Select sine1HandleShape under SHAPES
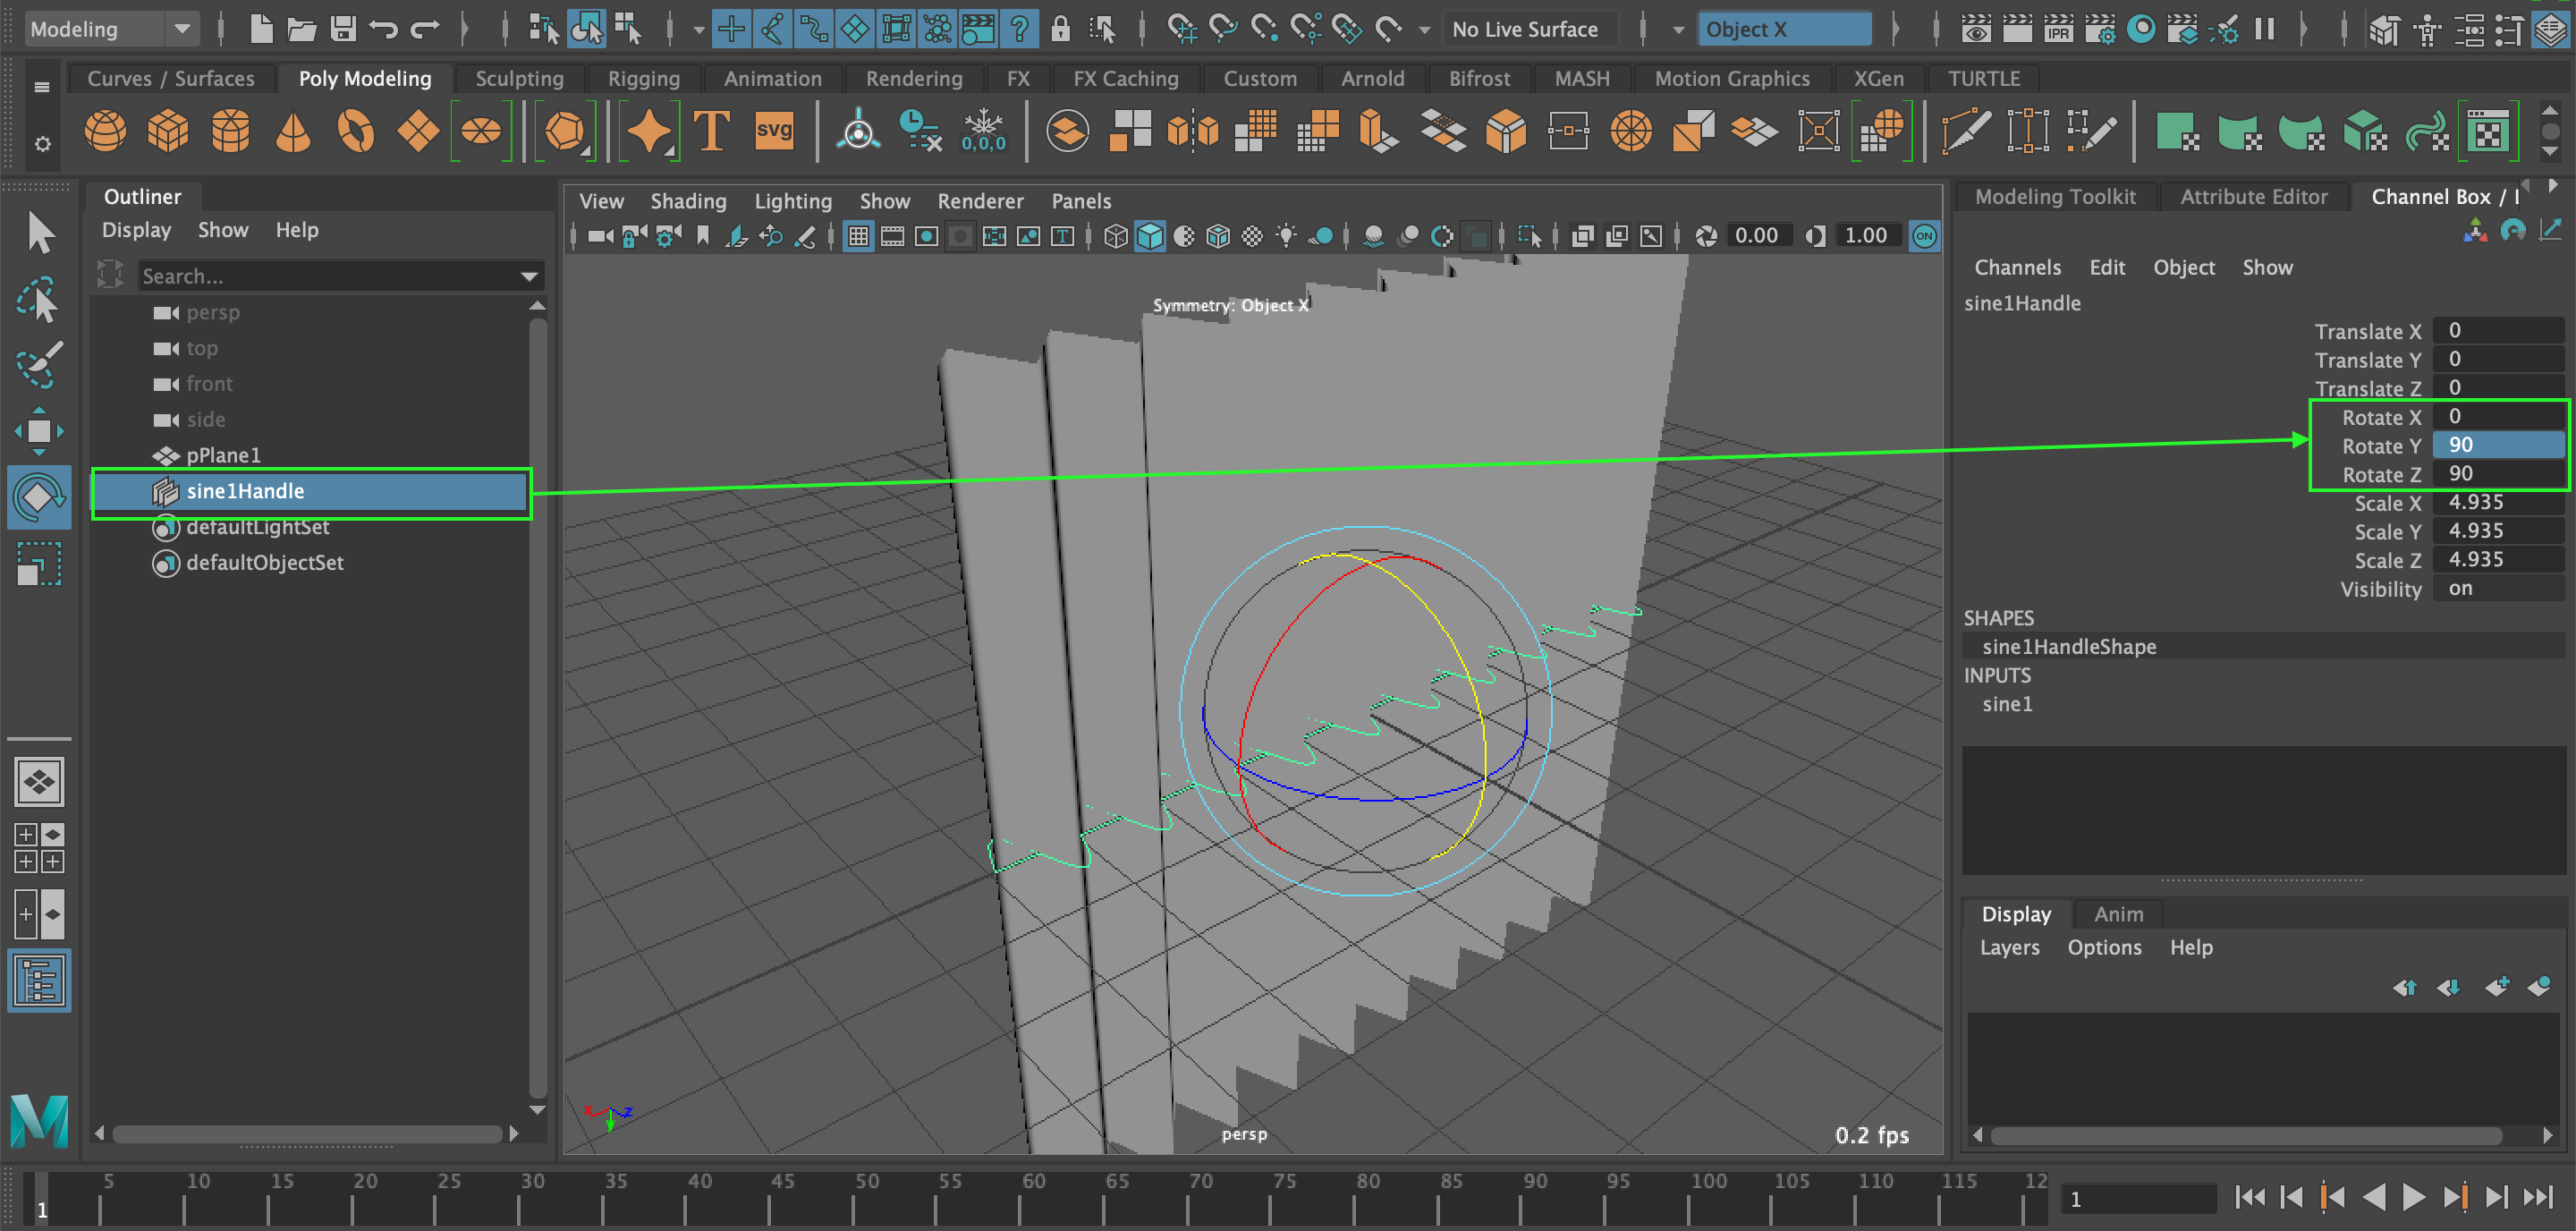 click(2069, 647)
